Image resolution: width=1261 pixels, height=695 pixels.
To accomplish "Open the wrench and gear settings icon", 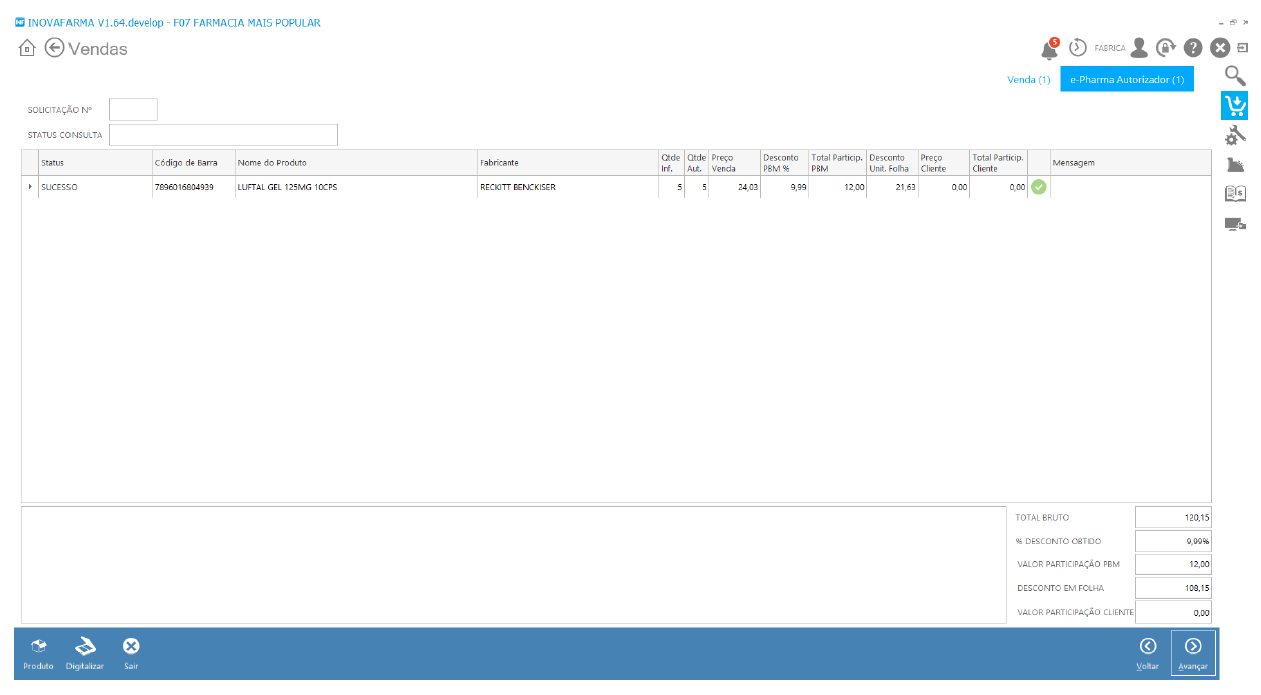I will pos(1235,135).
